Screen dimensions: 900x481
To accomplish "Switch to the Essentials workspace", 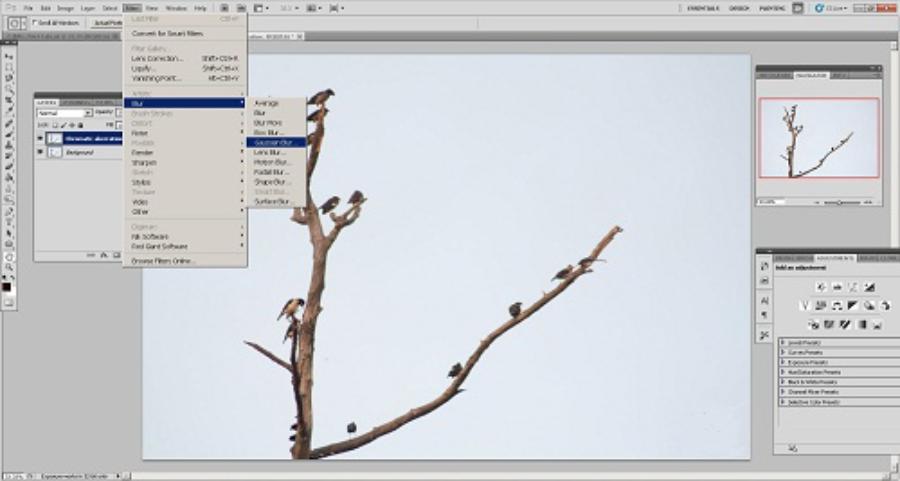I will [x=707, y=7].
